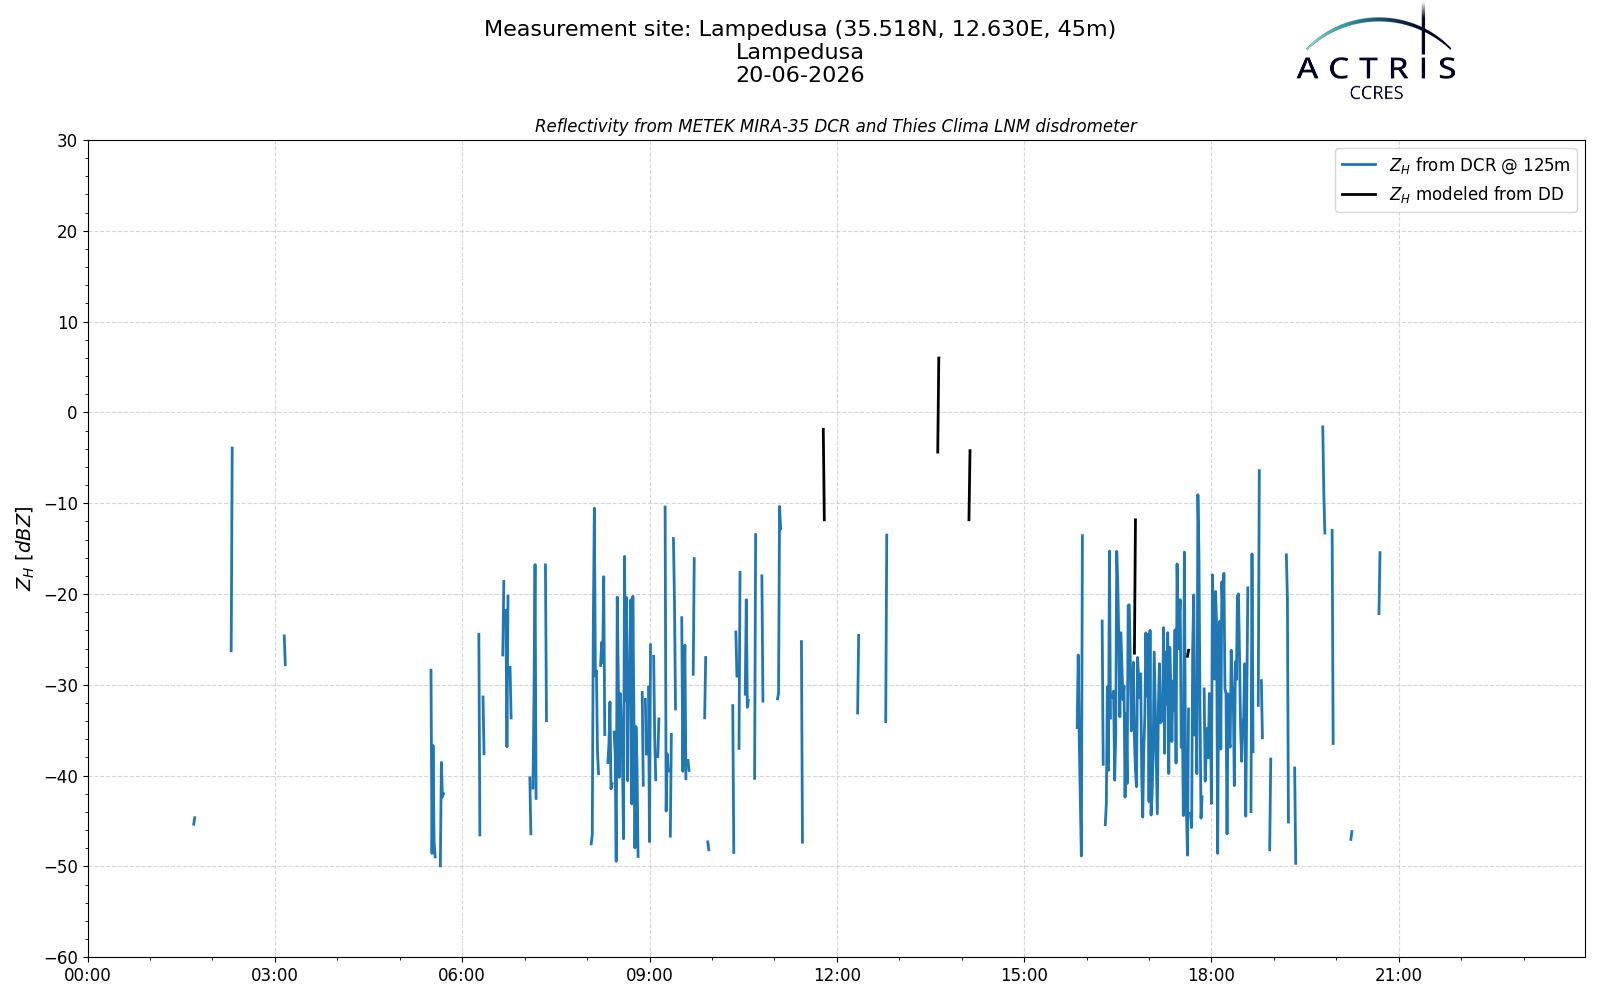Click the 06:00 time tick label

pos(462,975)
